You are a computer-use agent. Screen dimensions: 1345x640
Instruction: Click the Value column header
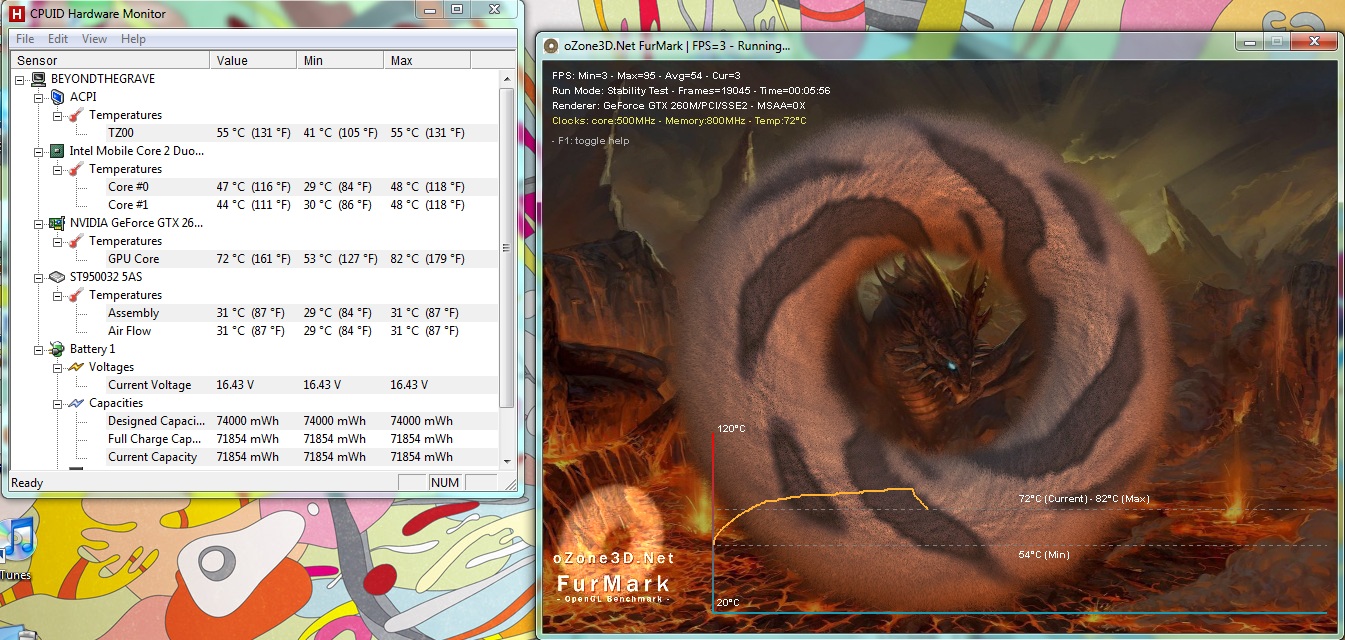click(253, 61)
